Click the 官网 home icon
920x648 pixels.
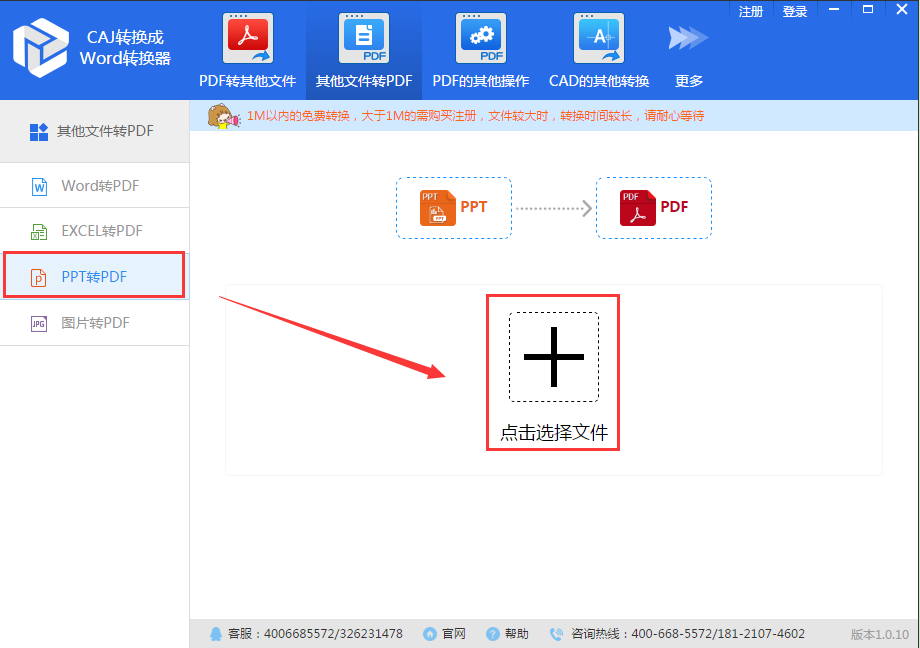click(430, 634)
